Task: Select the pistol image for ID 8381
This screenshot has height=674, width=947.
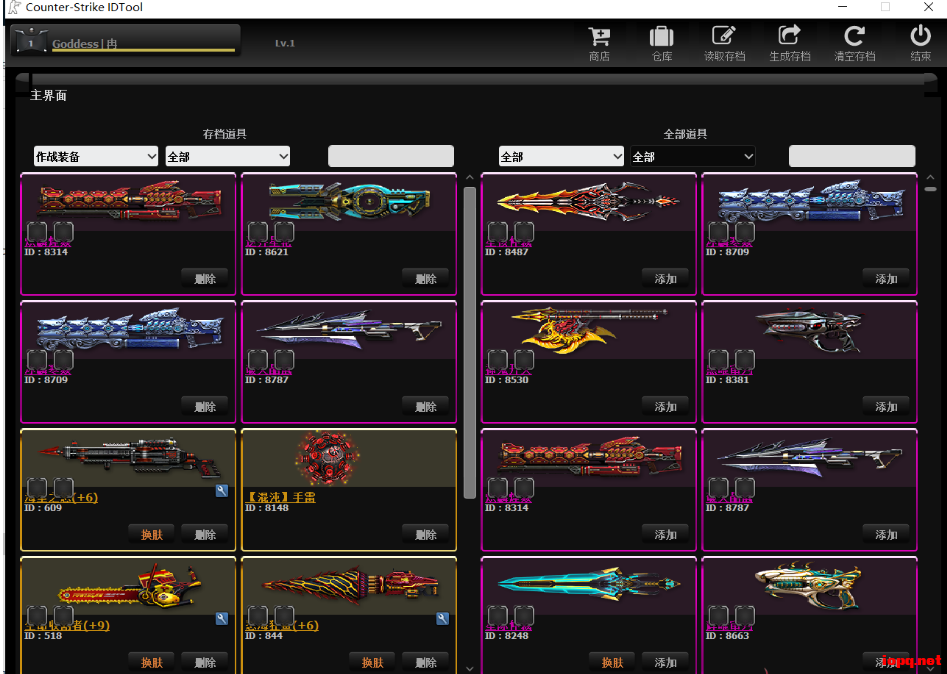Action: point(809,330)
